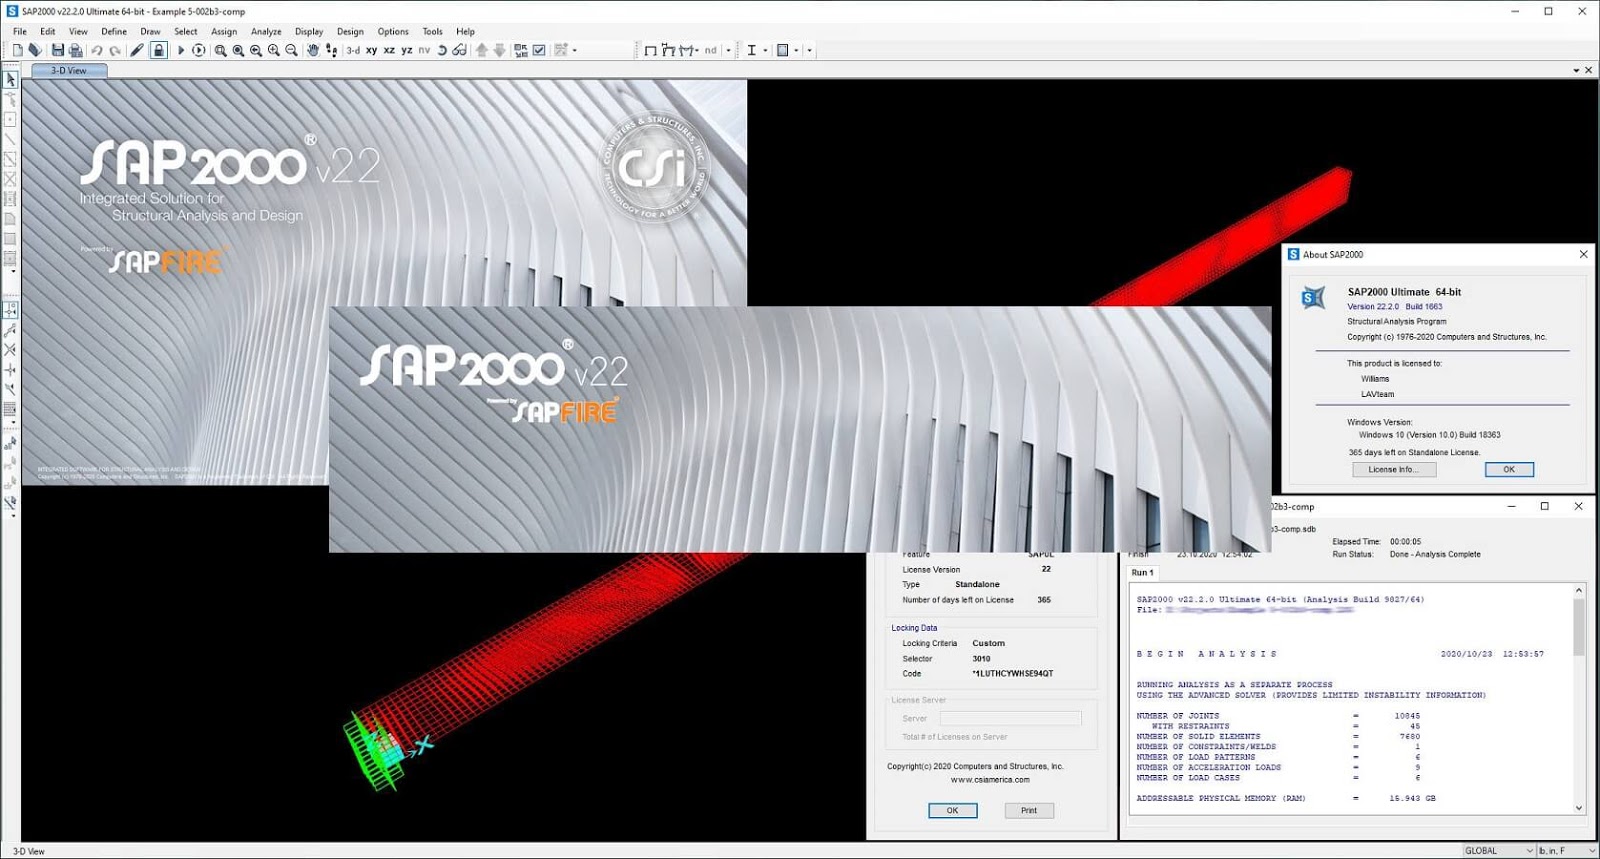
Task: Set view to the xz plane
Action: (x=389, y=50)
